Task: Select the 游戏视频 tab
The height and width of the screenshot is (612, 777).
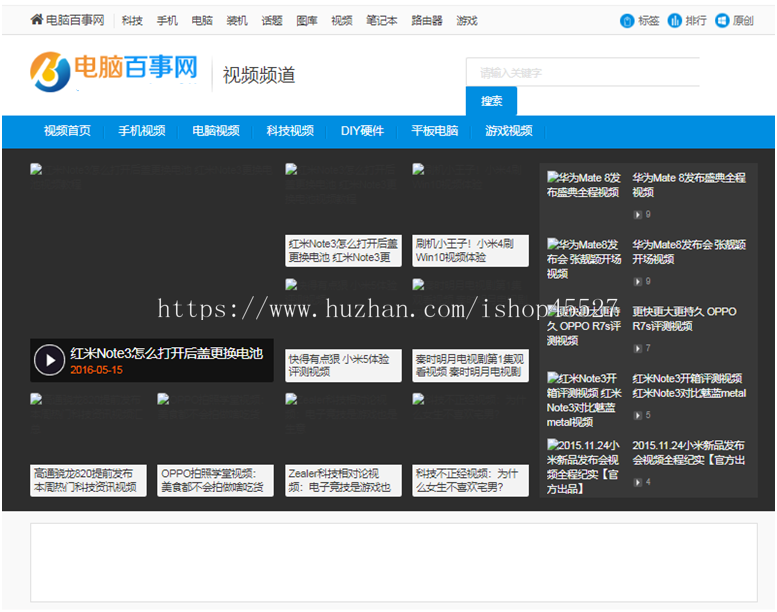Action: coord(509,131)
